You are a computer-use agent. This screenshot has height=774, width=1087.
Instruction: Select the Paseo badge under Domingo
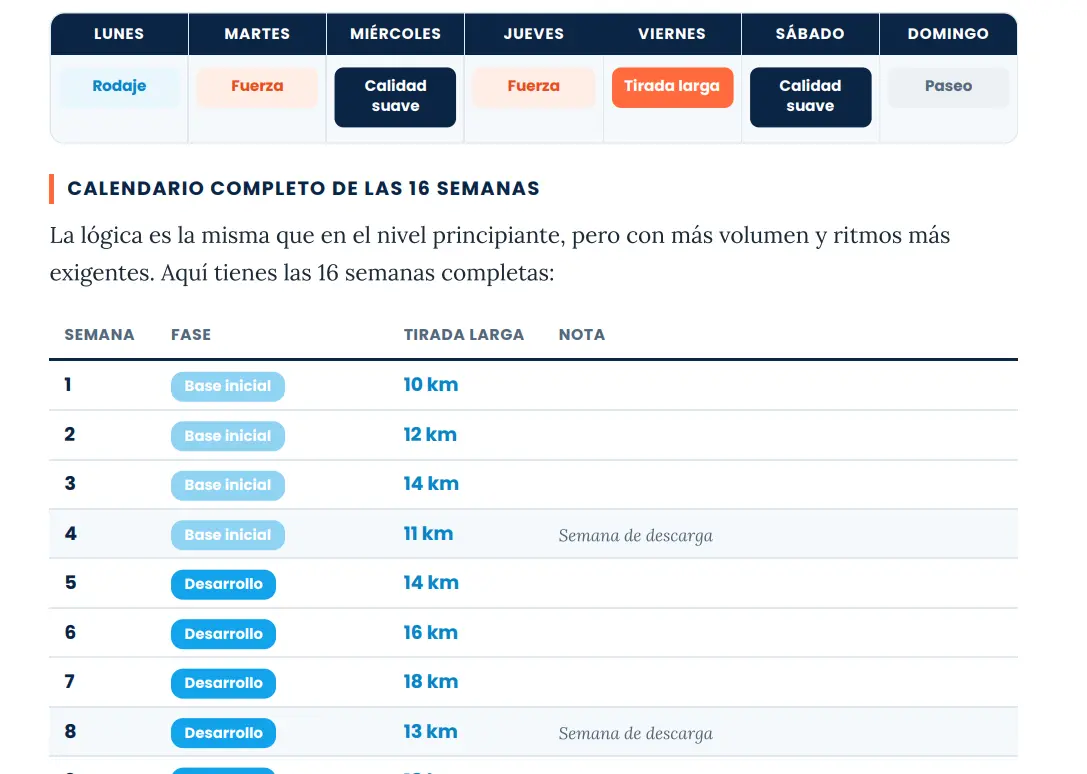[948, 87]
